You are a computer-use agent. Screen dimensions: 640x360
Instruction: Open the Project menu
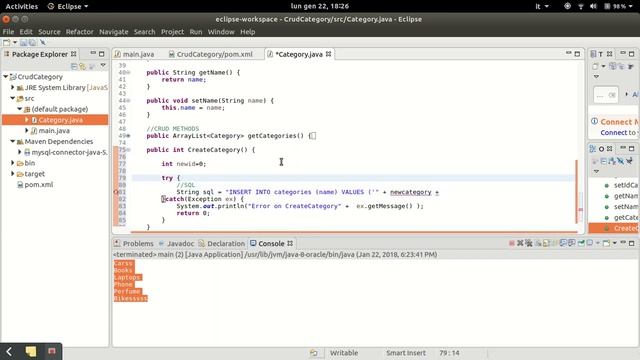[x=172, y=31]
